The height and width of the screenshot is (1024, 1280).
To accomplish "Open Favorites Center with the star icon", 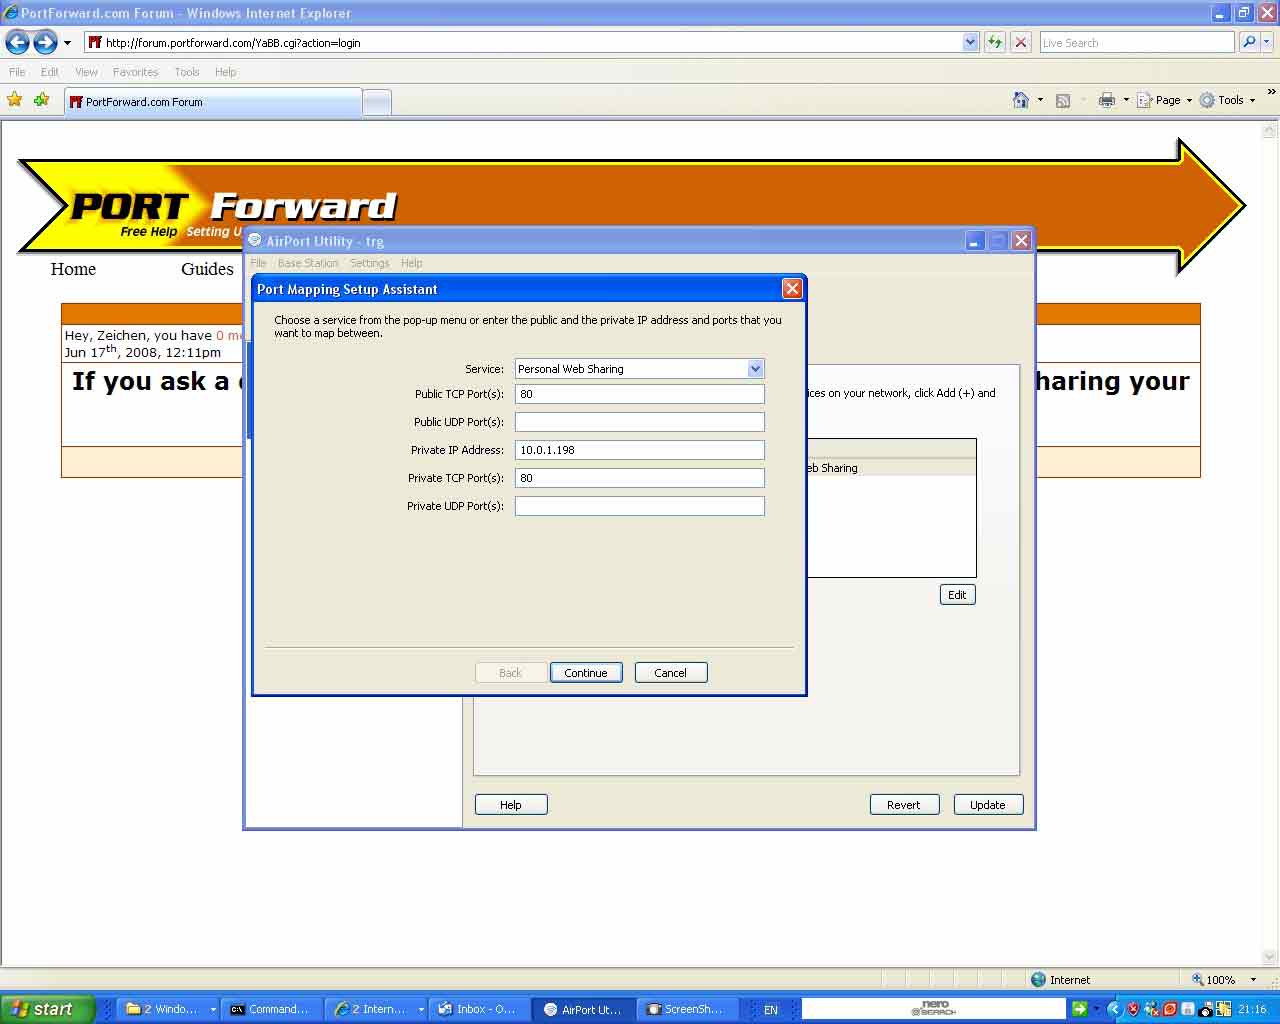I will 15,100.
